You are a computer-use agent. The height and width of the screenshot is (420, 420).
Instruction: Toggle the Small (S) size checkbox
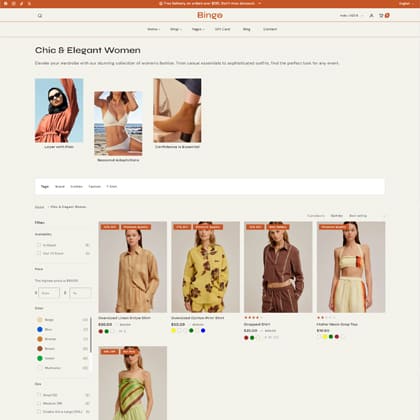[39, 395]
